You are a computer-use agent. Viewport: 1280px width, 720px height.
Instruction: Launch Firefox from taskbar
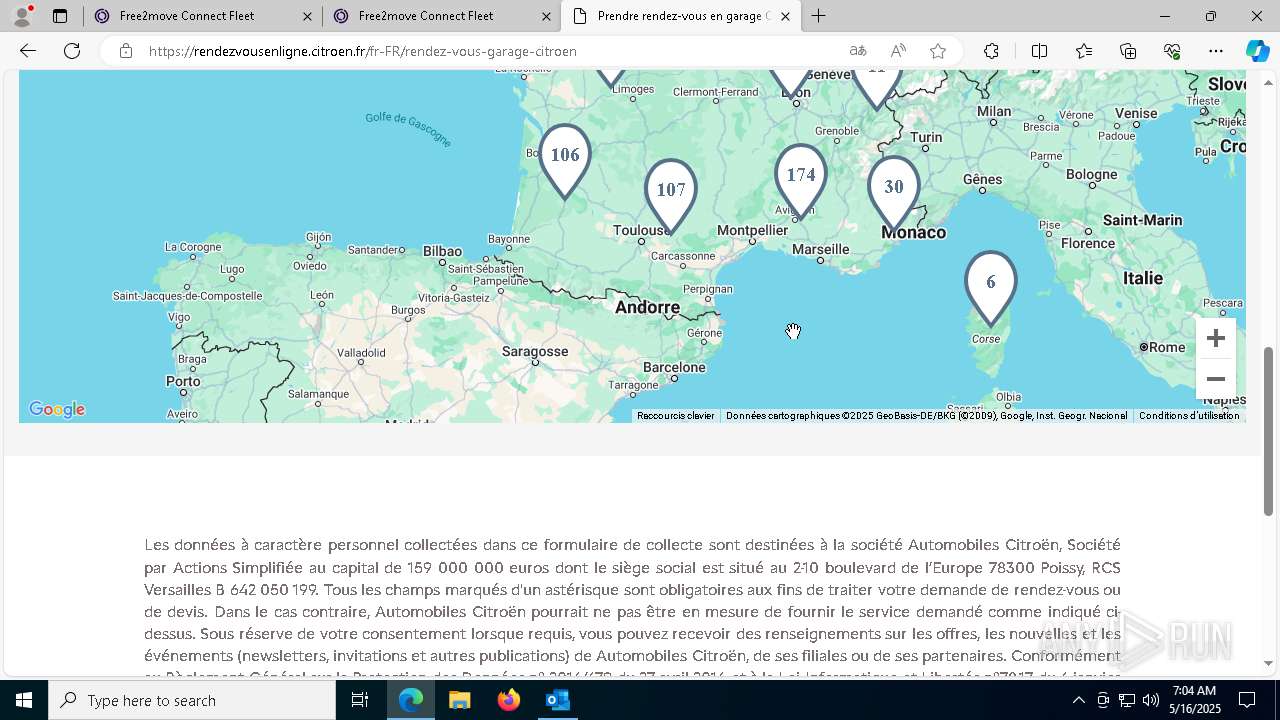coord(509,700)
